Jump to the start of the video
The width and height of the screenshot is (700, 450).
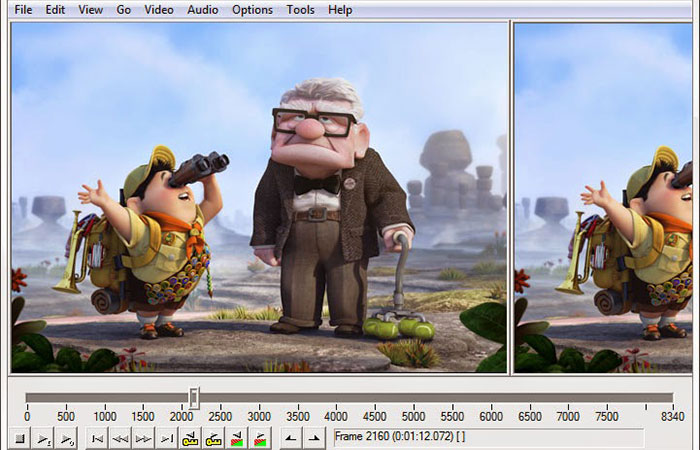(x=97, y=438)
